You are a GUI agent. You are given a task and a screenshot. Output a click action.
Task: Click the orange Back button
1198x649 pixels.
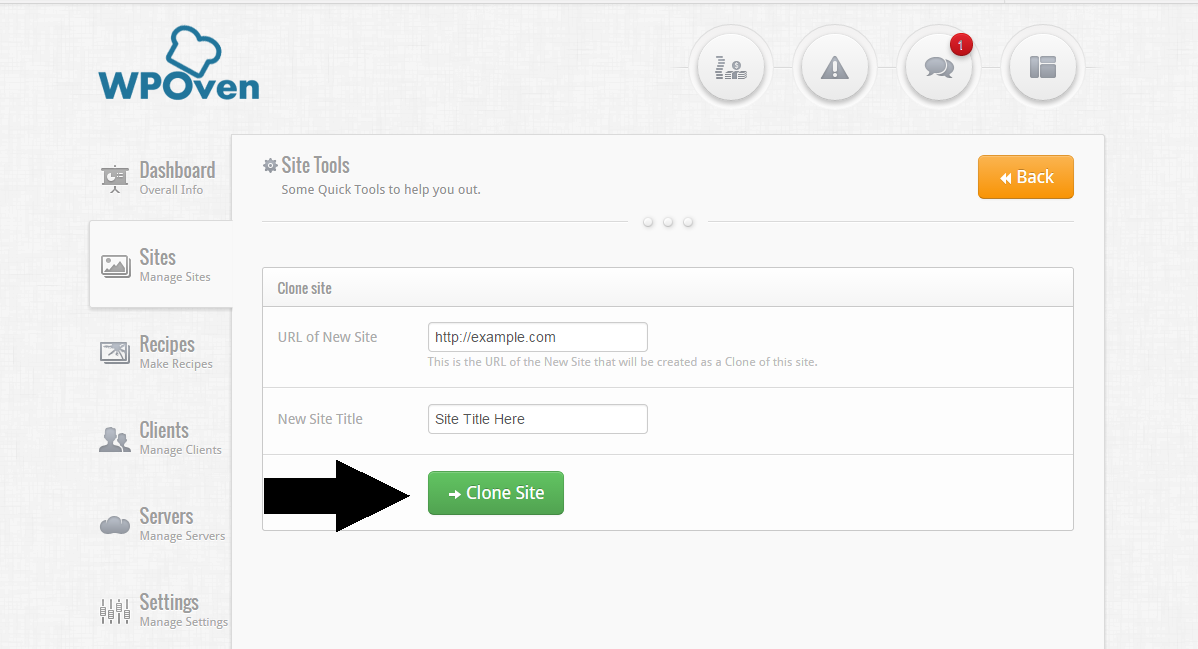1025,177
